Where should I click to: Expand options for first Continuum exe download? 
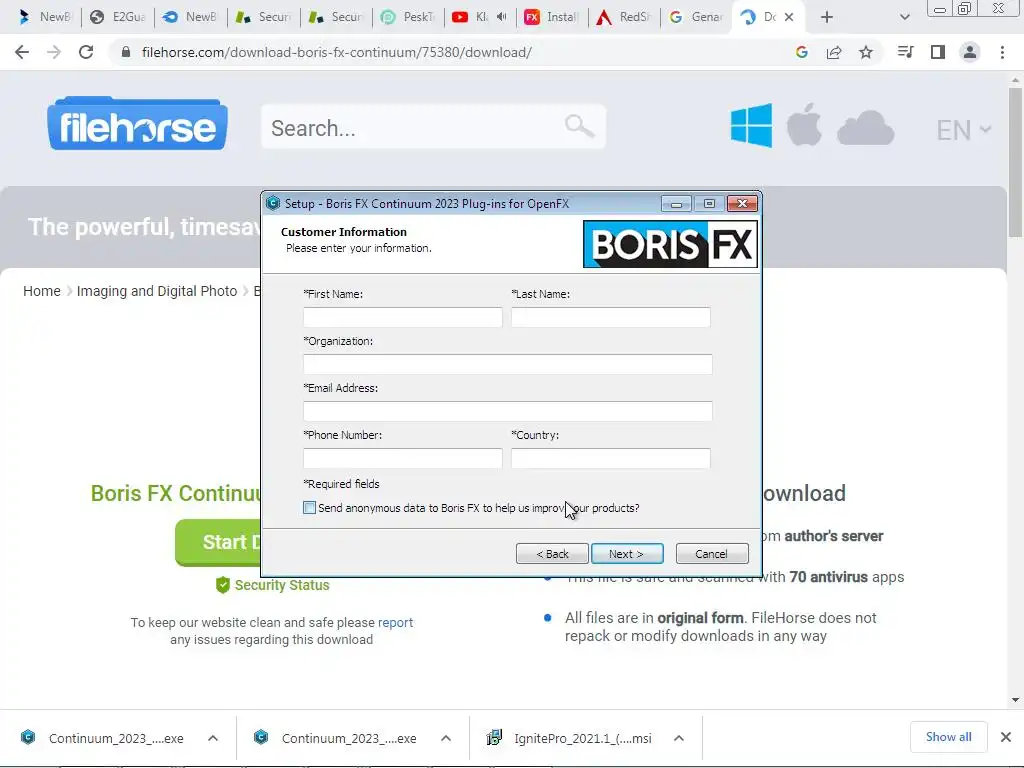(x=213, y=738)
